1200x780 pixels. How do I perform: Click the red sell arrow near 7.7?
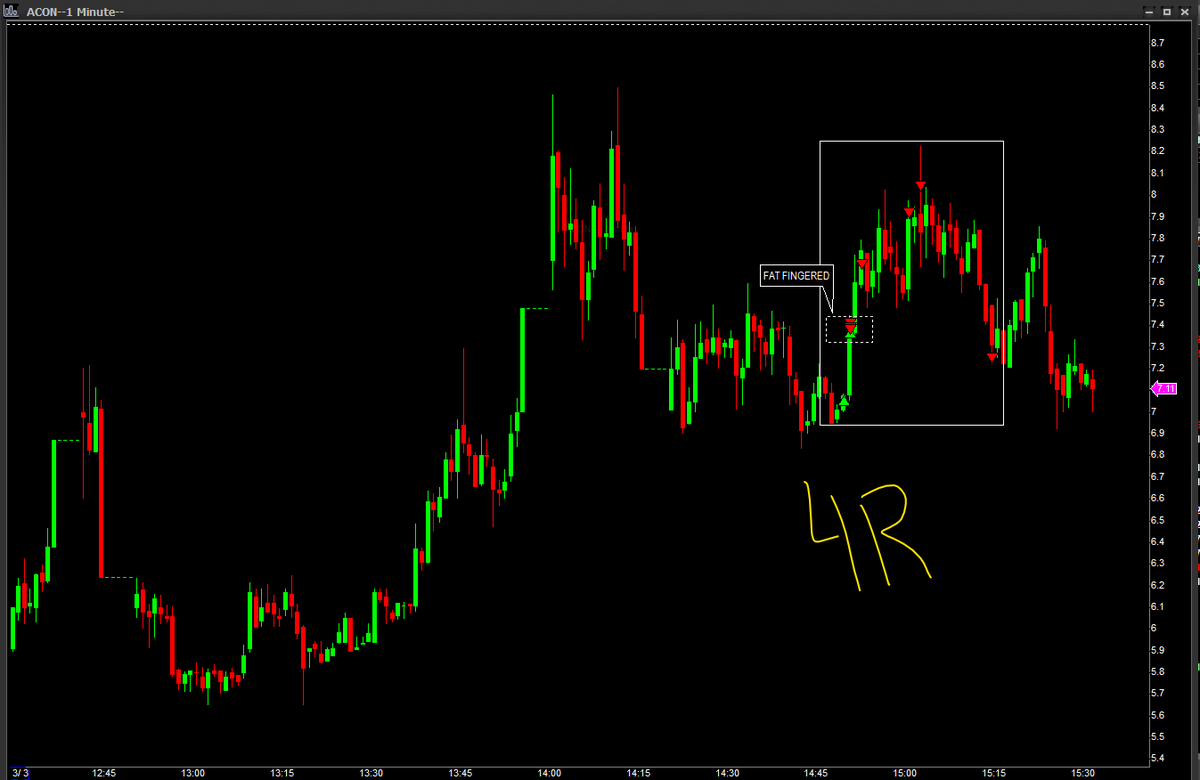[x=862, y=263]
